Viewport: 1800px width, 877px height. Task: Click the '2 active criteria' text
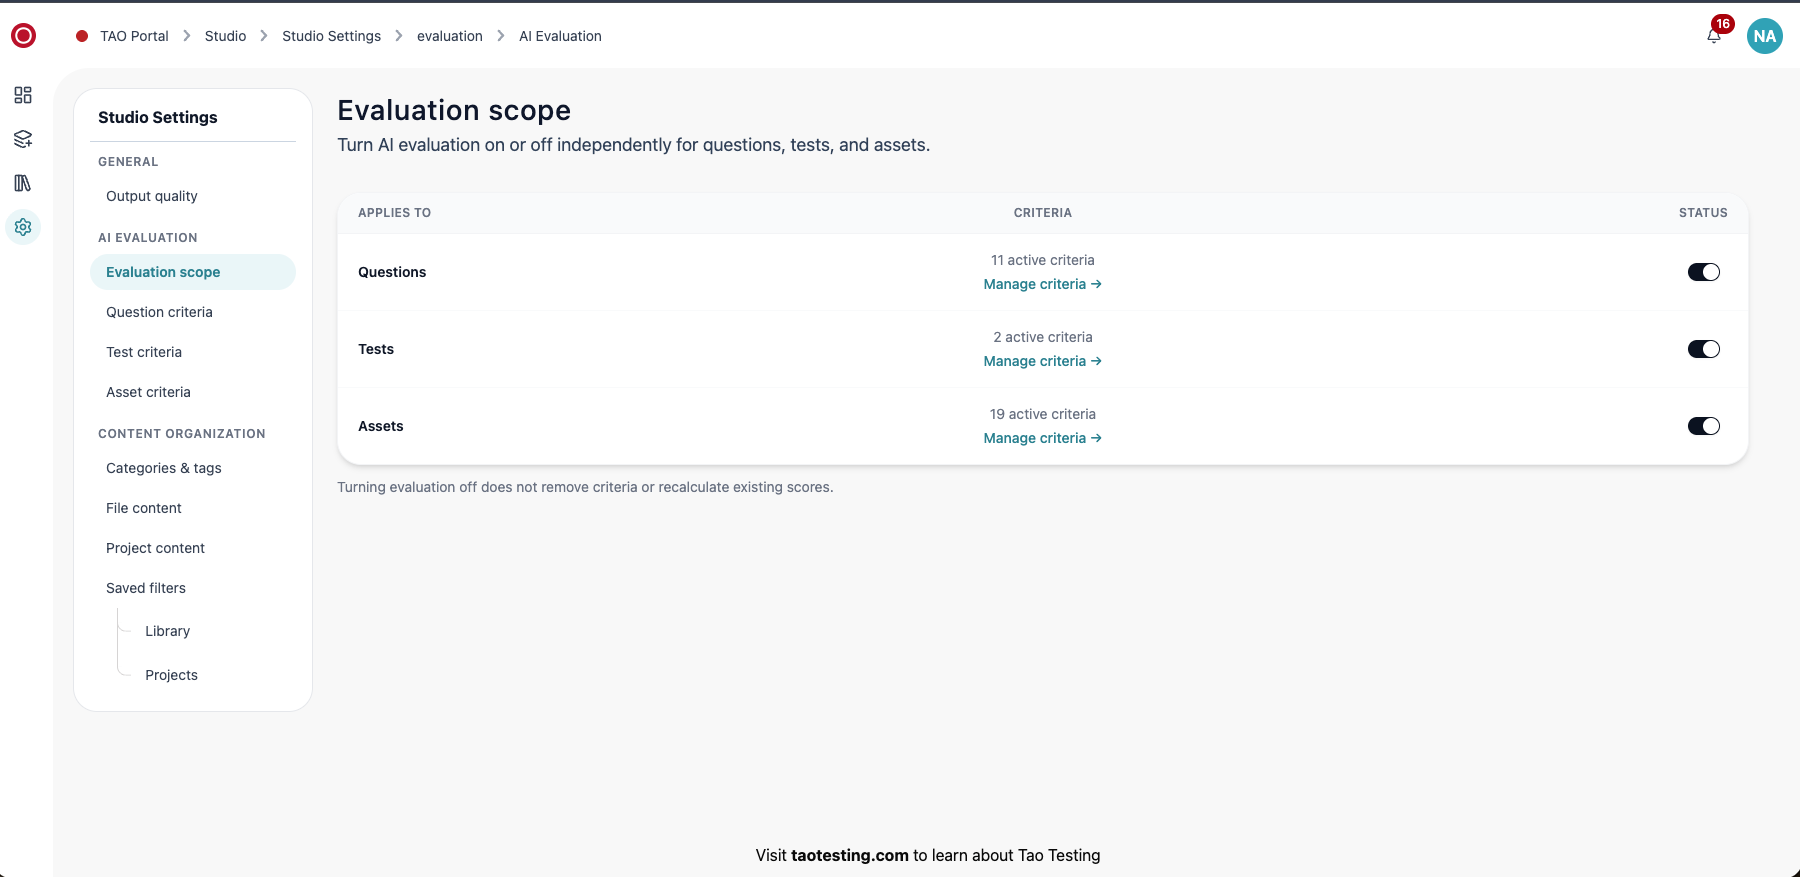click(x=1043, y=337)
